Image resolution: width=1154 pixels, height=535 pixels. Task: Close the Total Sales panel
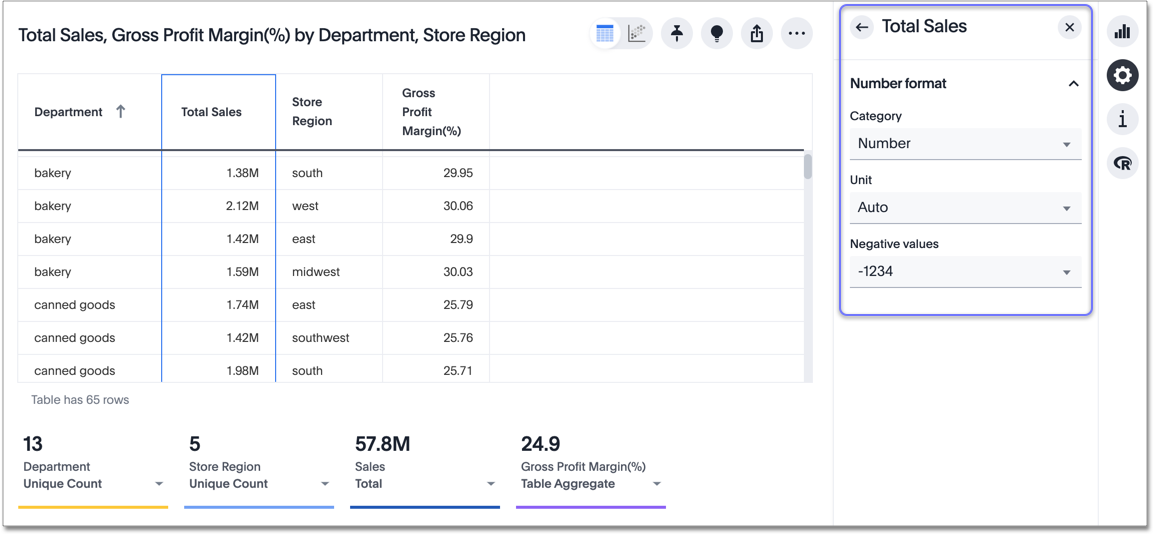click(x=1069, y=27)
